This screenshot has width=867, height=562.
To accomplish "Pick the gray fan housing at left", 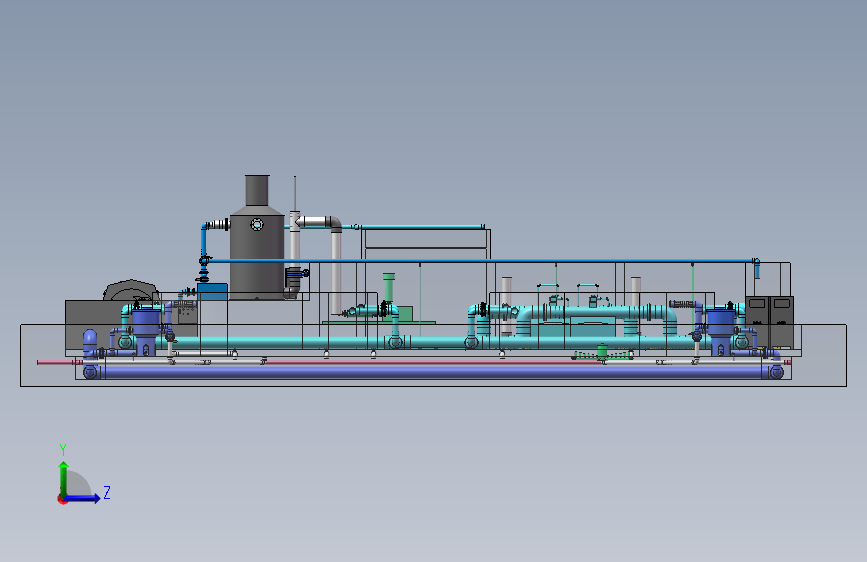I will point(131,290).
